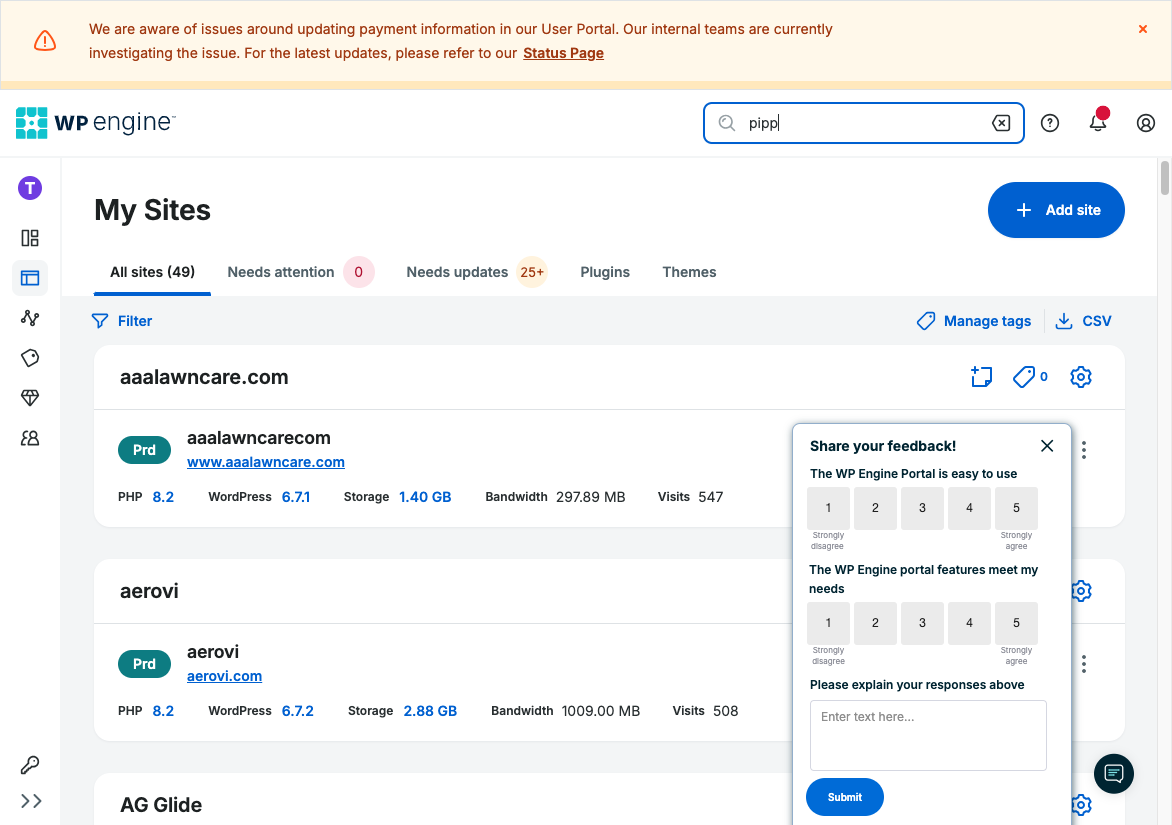Open settings gear for aaalawncare.com
Screen dimensions: 1172x825
pyautogui.click(x=1080, y=377)
